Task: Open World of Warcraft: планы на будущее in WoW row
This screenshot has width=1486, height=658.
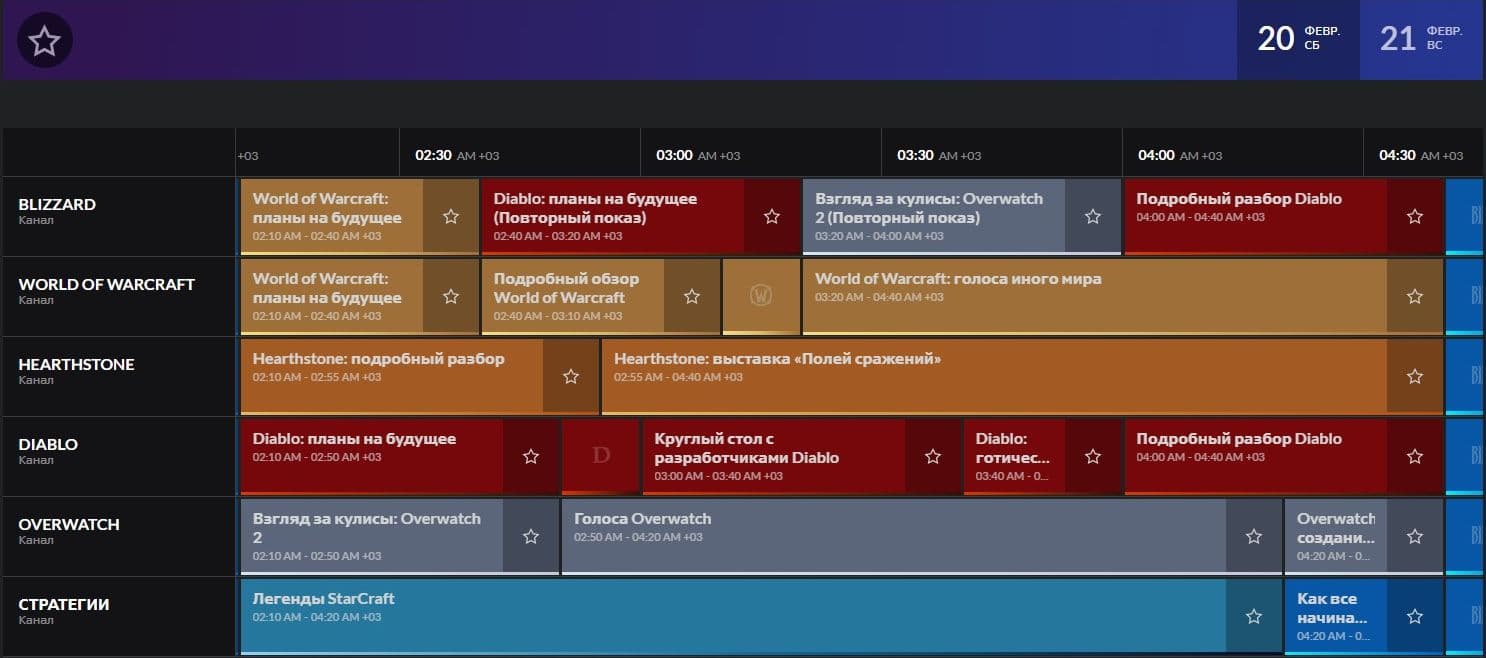Action: click(332, 296)
